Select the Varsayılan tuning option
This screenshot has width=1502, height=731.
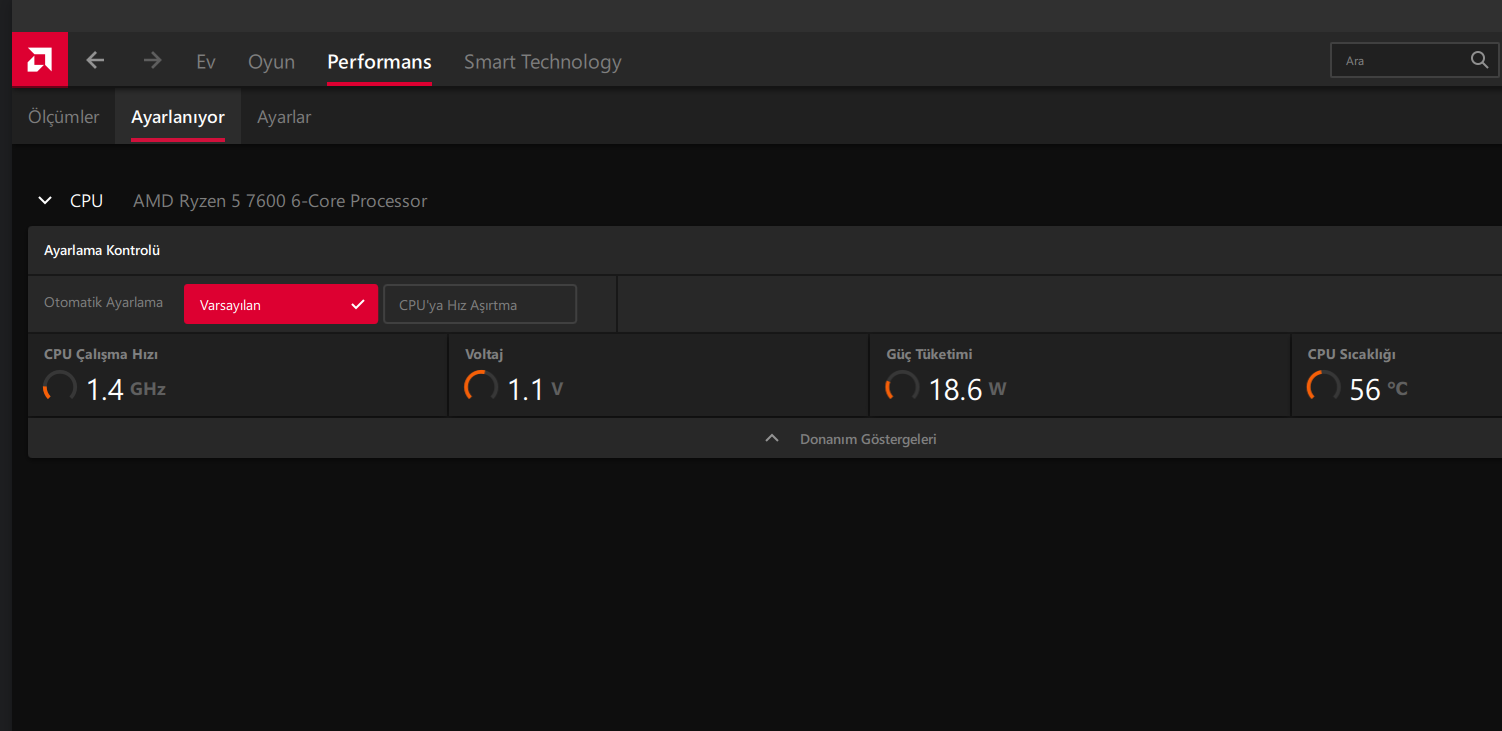[281, 304]
